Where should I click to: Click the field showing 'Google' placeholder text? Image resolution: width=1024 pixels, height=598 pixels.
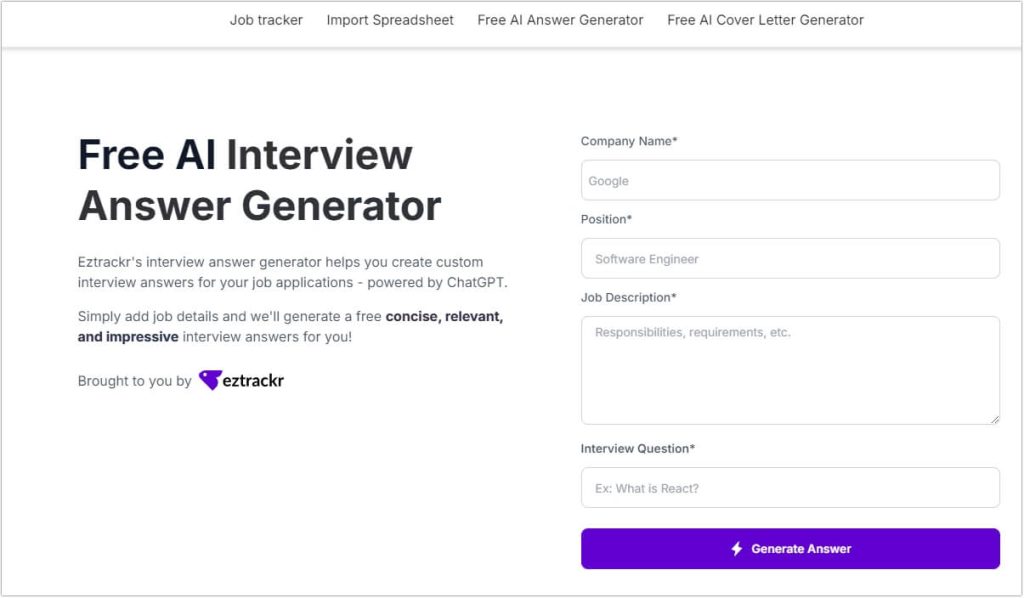[790, 180]
